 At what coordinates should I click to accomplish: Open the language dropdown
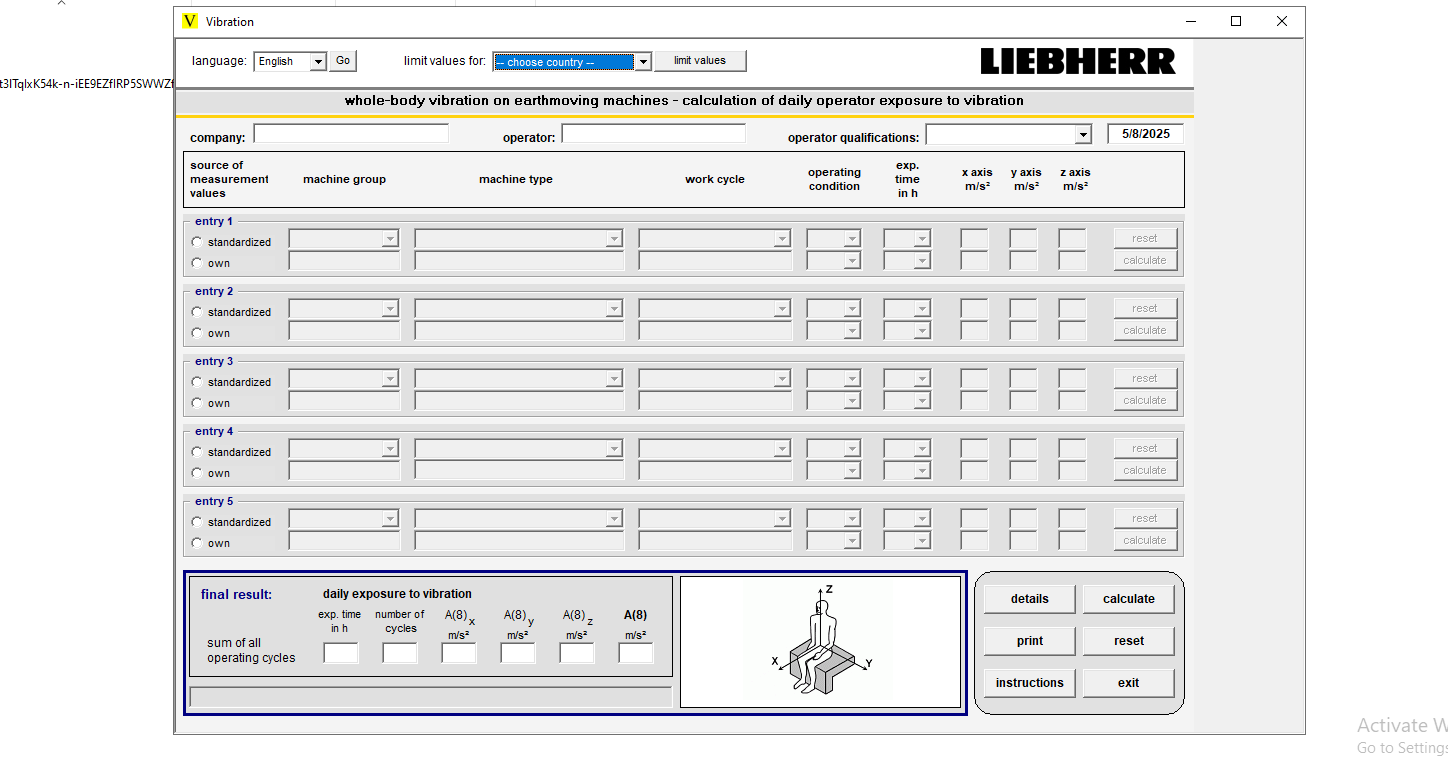pos(318,61)
